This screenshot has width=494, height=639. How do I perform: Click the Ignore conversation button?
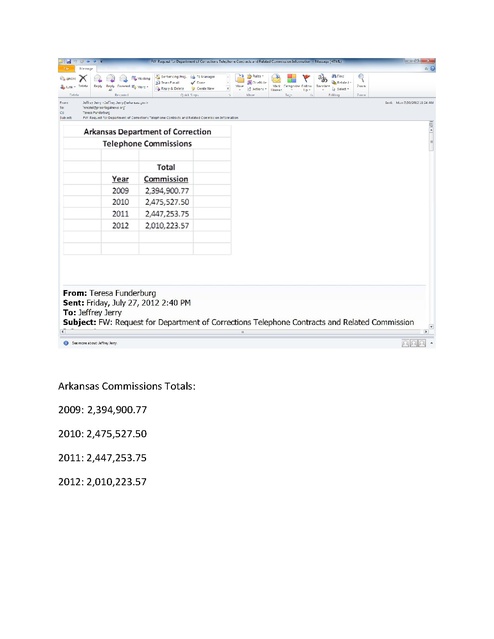(x=68, y=78)
